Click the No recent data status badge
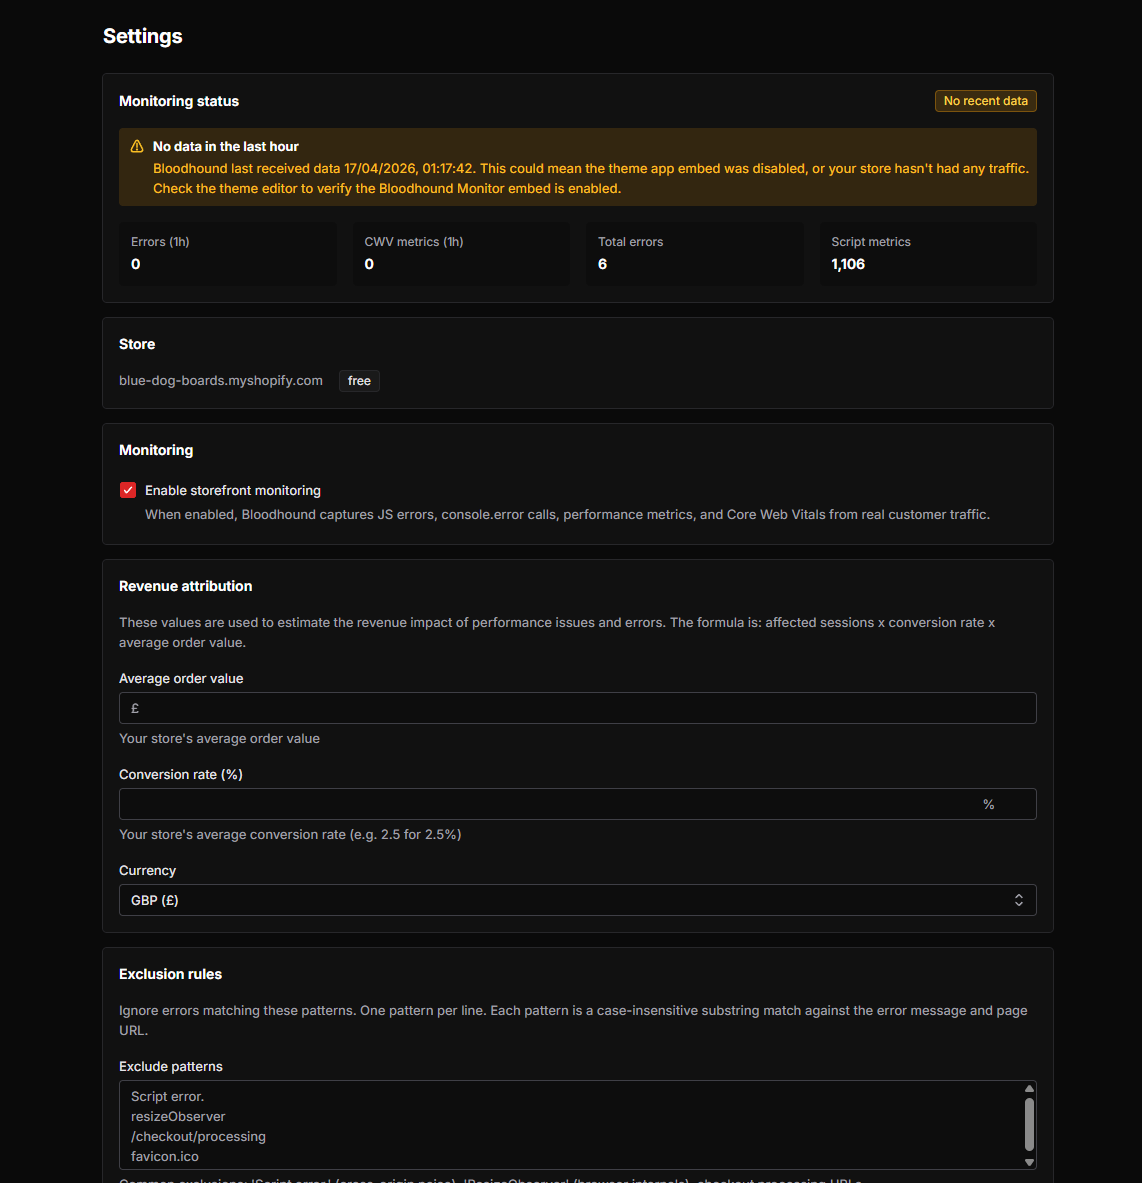 (985, 100)
